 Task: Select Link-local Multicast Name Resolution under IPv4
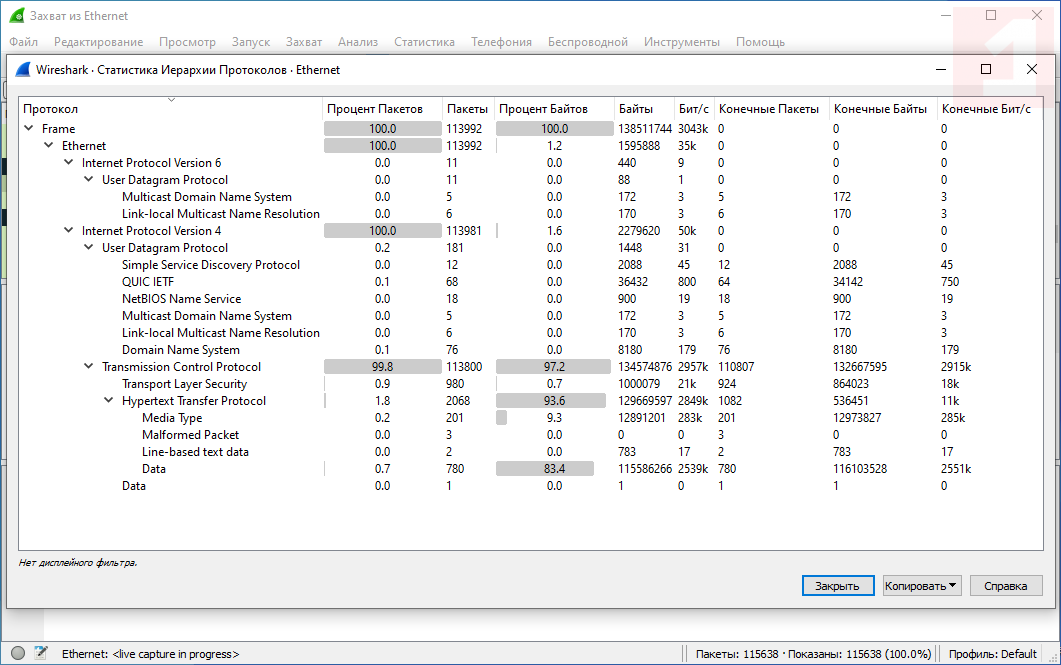click(x=531, y=332)
